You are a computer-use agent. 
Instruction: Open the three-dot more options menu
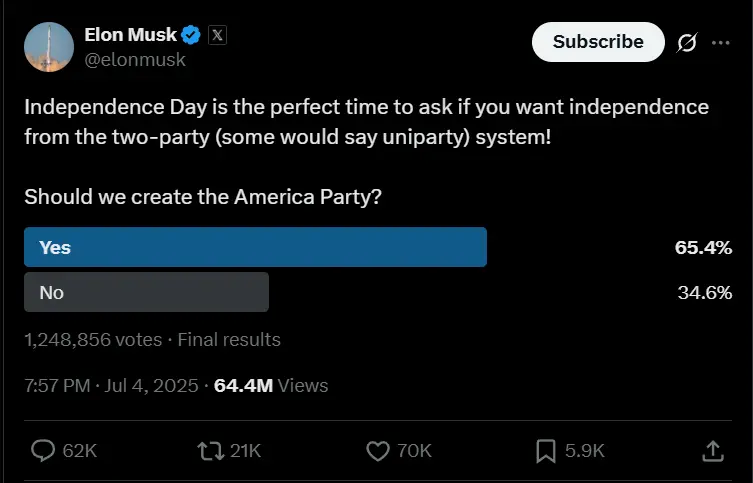tap(720, 42)
